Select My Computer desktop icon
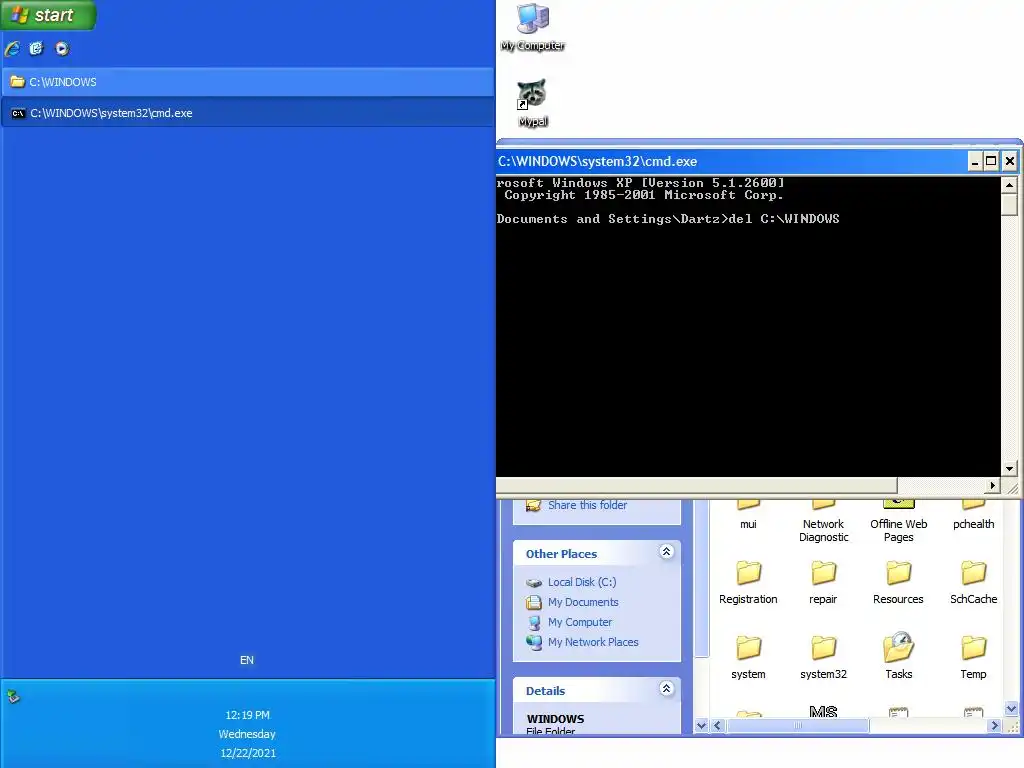 pyautogui.click(x=533, y=27)
